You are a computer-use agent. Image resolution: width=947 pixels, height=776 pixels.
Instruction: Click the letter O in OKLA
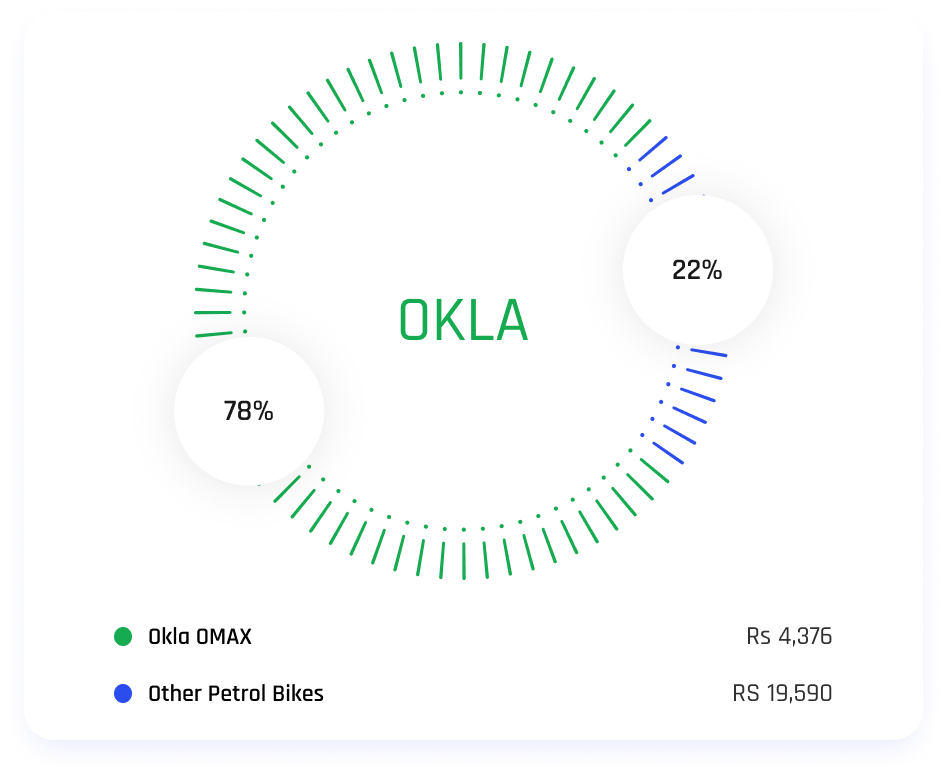[x=415, y=322]
